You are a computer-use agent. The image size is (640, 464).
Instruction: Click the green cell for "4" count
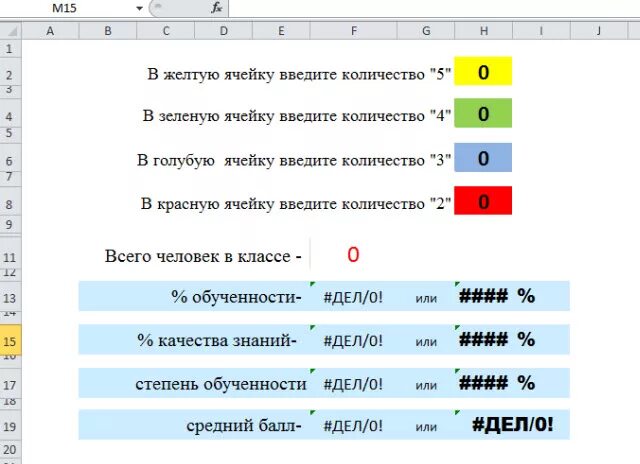pyautogui.click(x=483, y=113)
